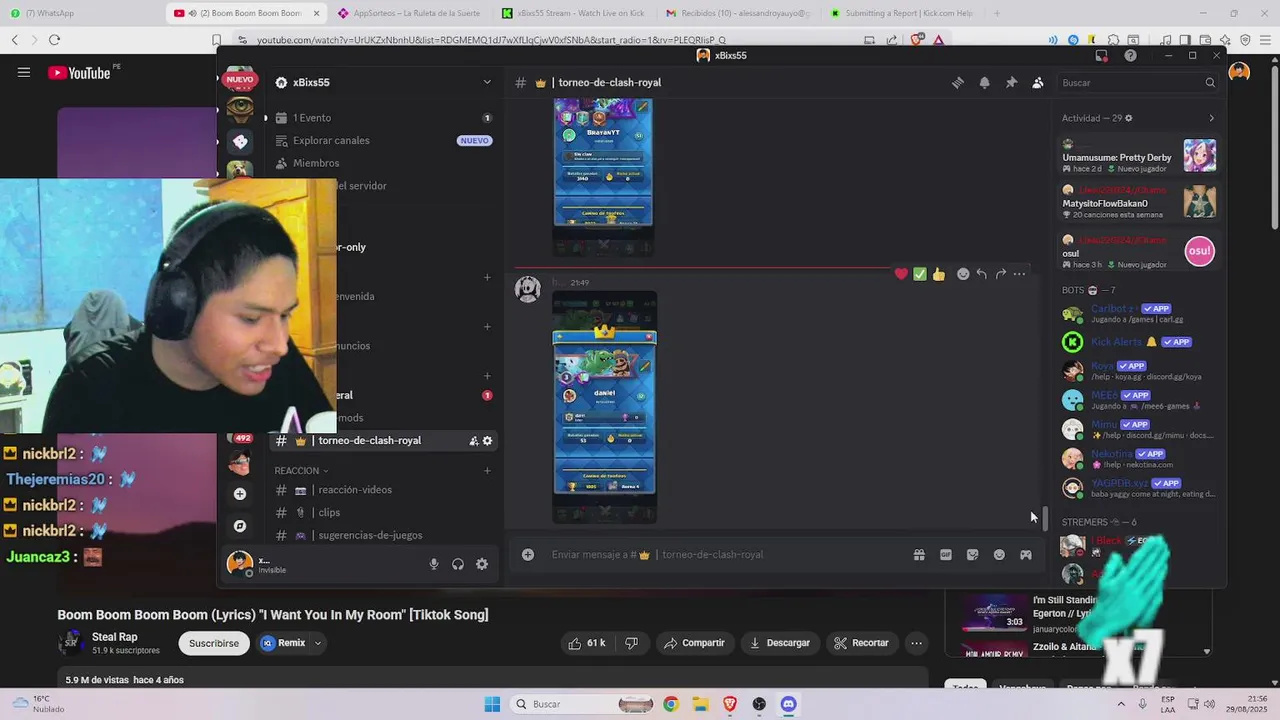Click the plus attachment button in message box

(x=528, y=555)
